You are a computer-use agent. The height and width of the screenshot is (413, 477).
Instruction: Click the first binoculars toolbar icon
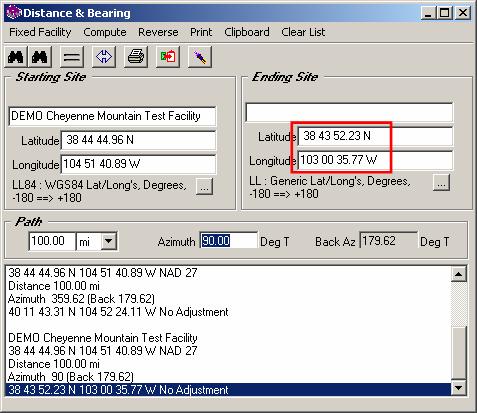16,57
